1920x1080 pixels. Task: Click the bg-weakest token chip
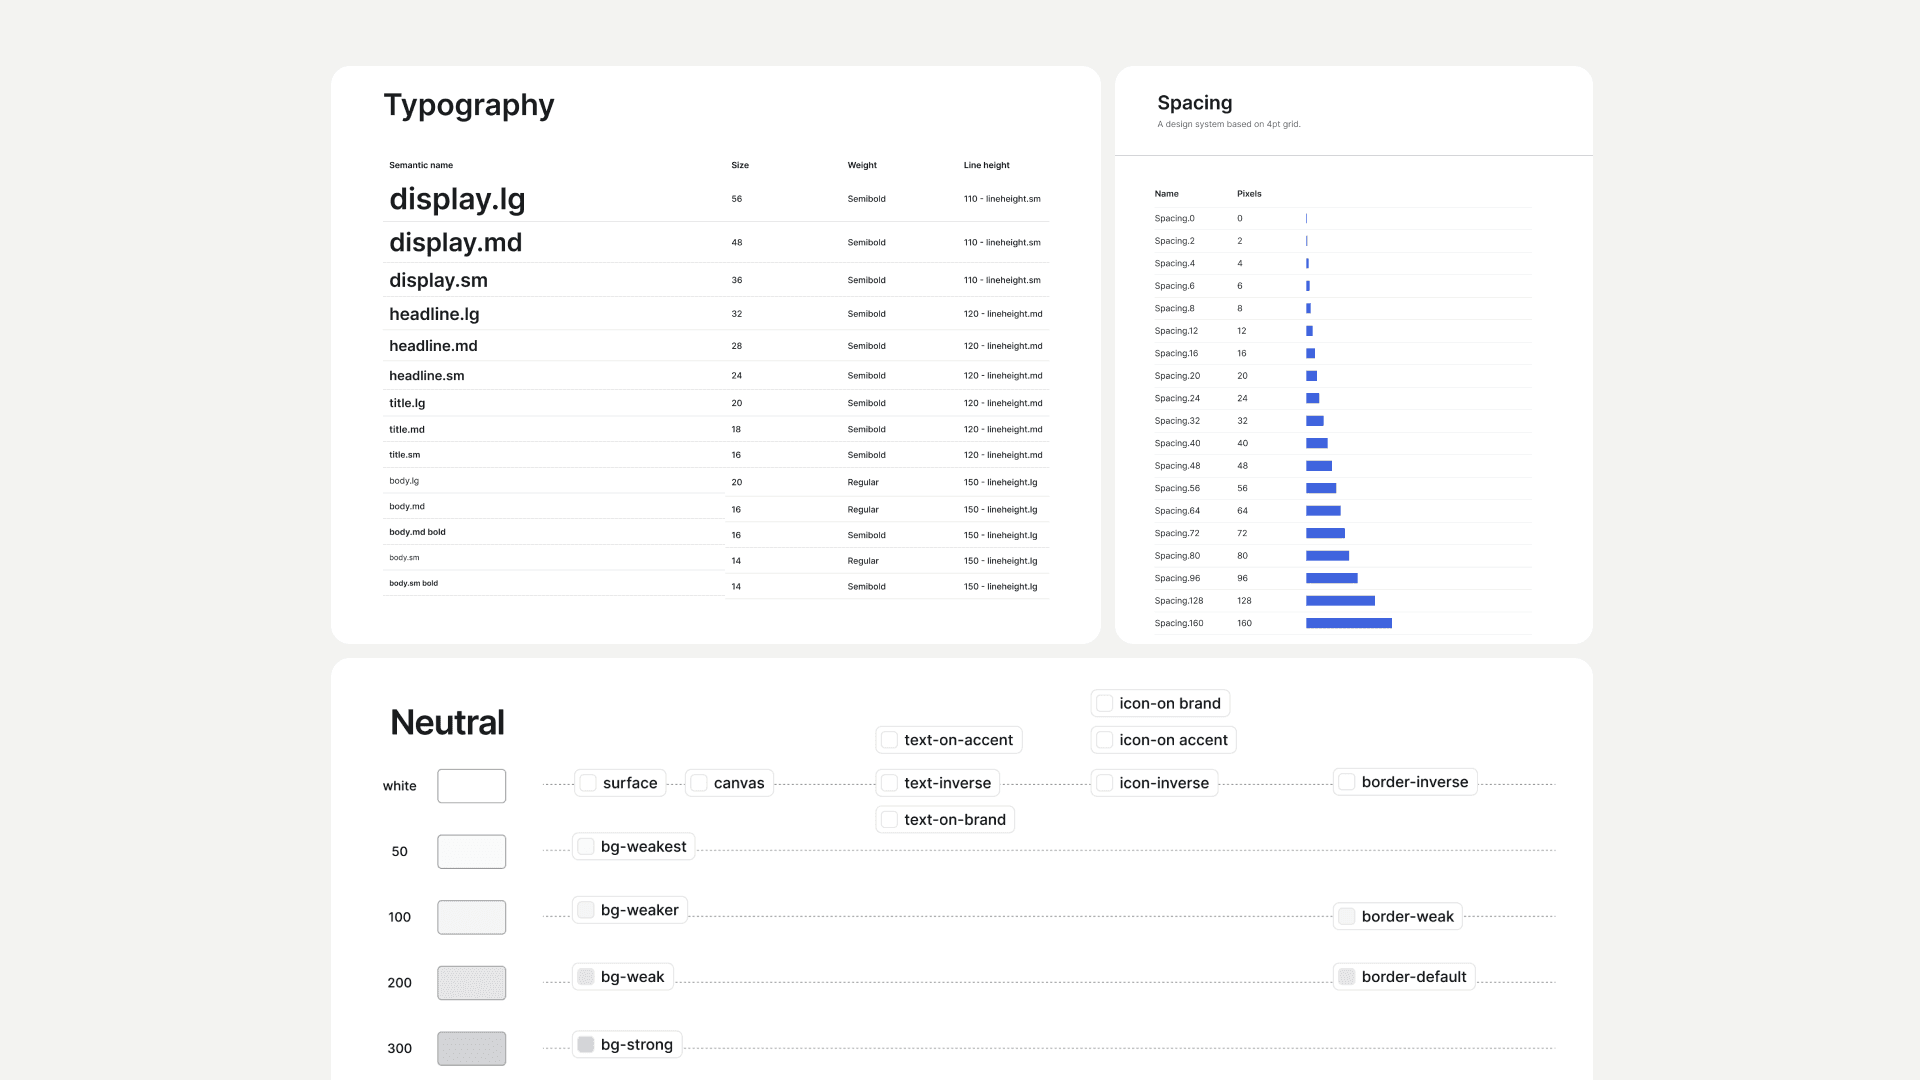coord(633,847)
